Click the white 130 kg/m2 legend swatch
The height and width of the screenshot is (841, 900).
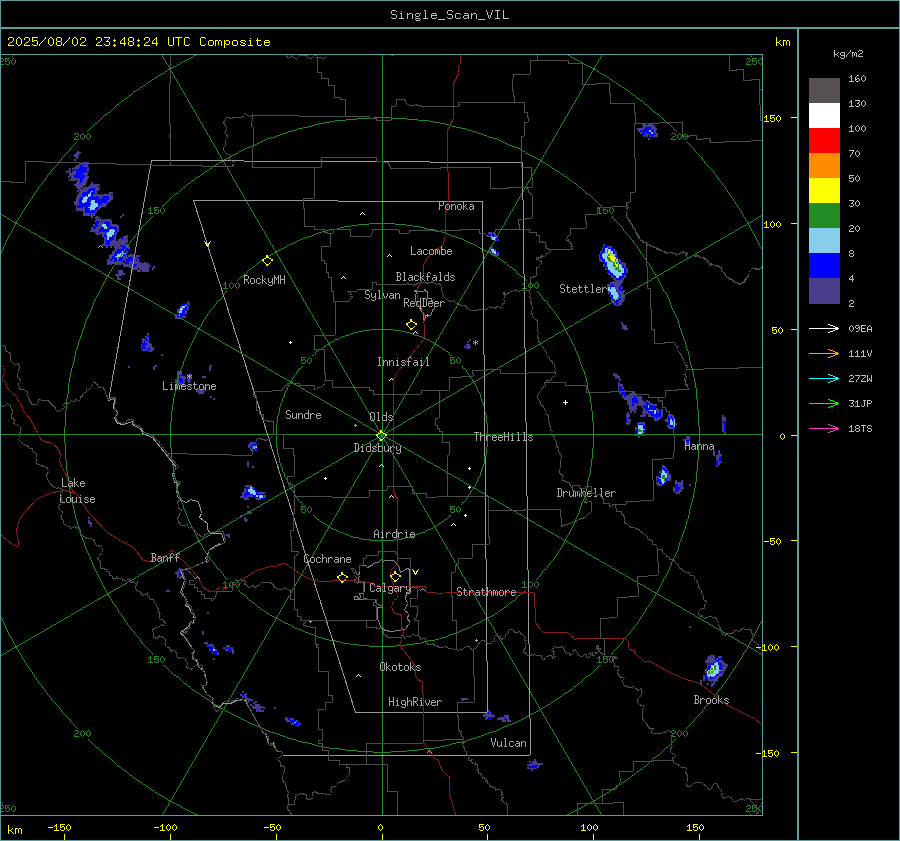(x=824, y=115)
